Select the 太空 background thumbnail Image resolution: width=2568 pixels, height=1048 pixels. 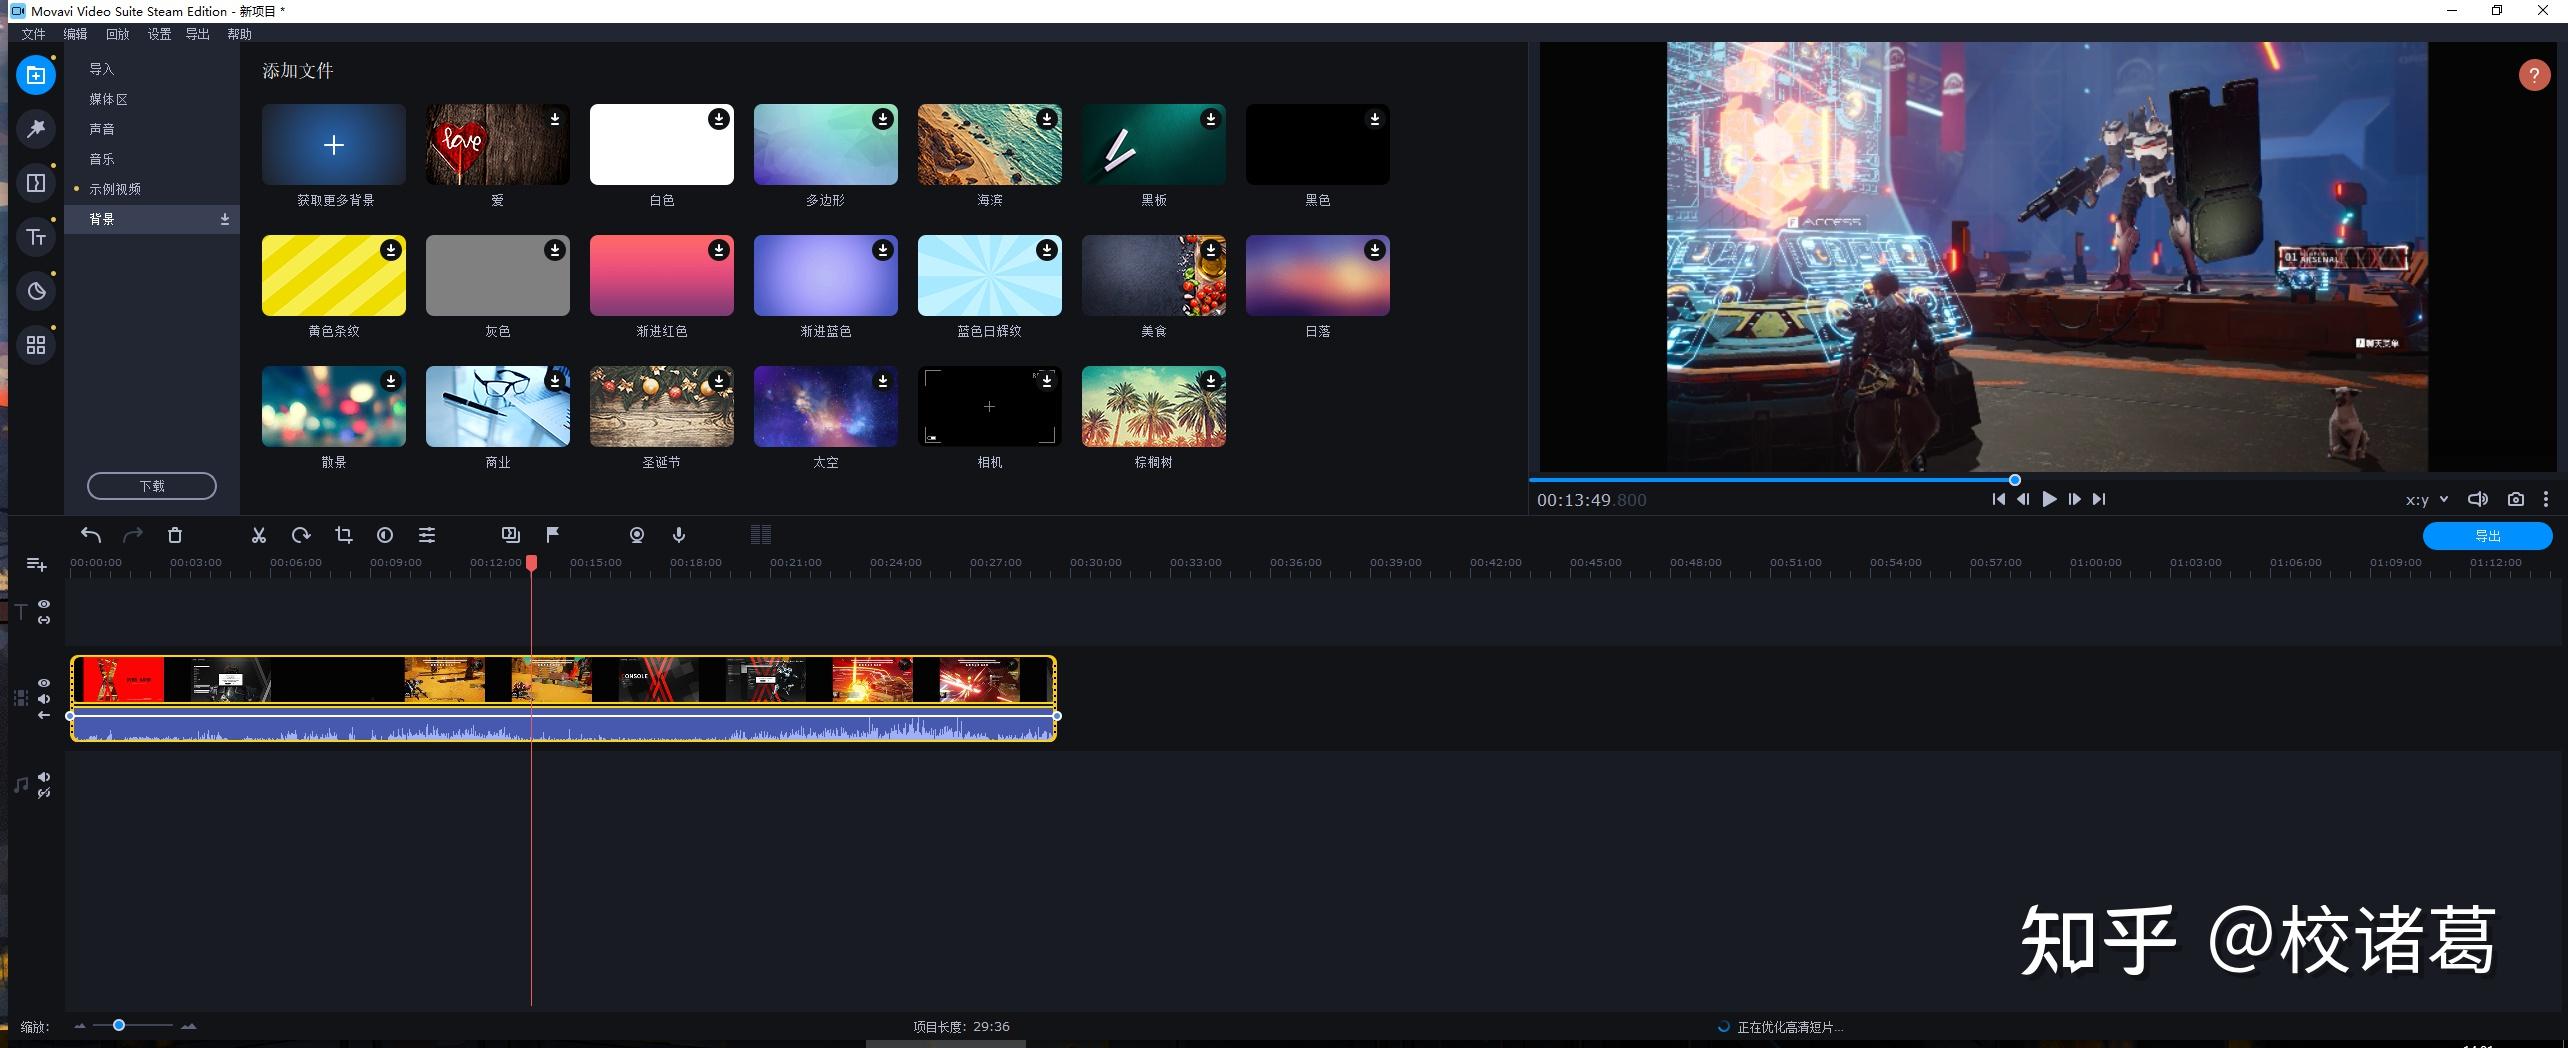[x=826, y=407]
